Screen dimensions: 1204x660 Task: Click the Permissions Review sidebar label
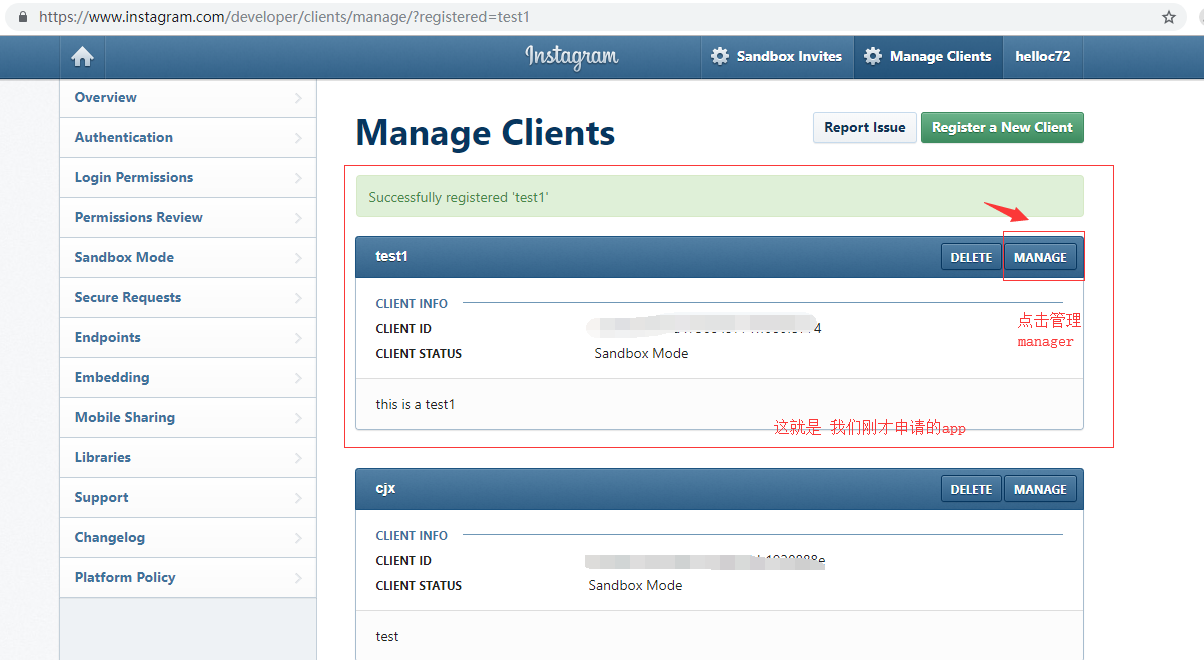click(x=138, y=217)
